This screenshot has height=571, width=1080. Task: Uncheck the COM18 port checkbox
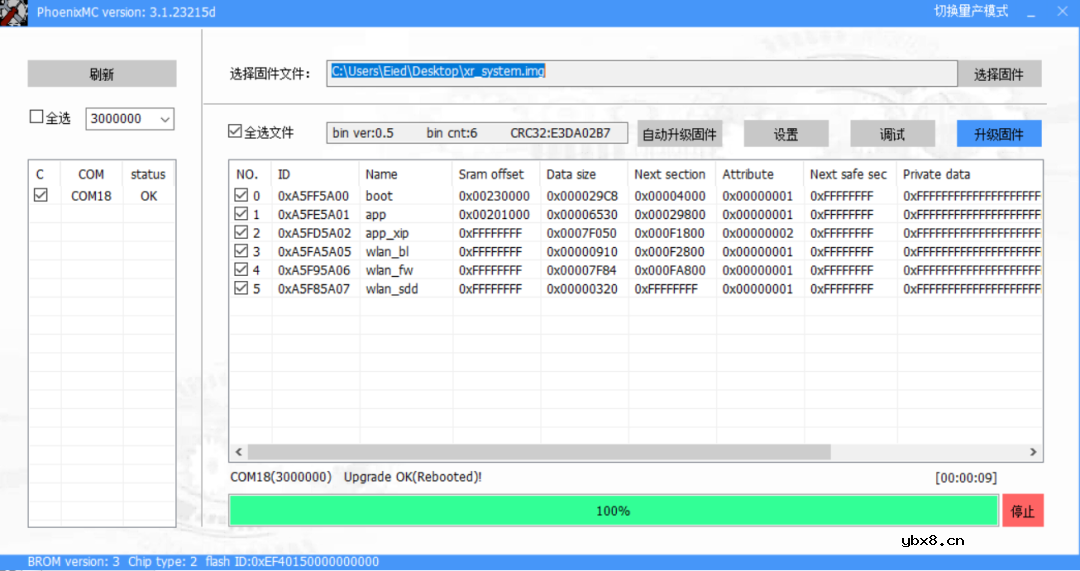41,196
